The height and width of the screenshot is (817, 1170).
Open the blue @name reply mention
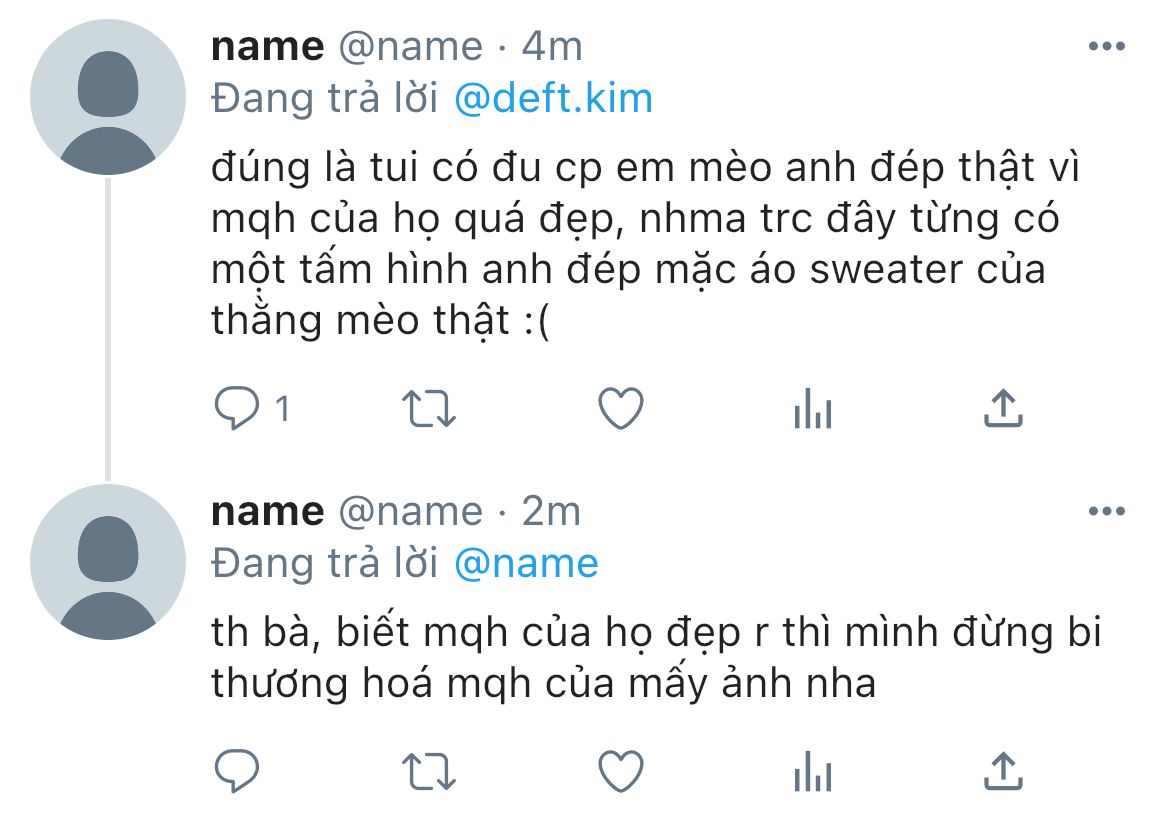(527, 563)
